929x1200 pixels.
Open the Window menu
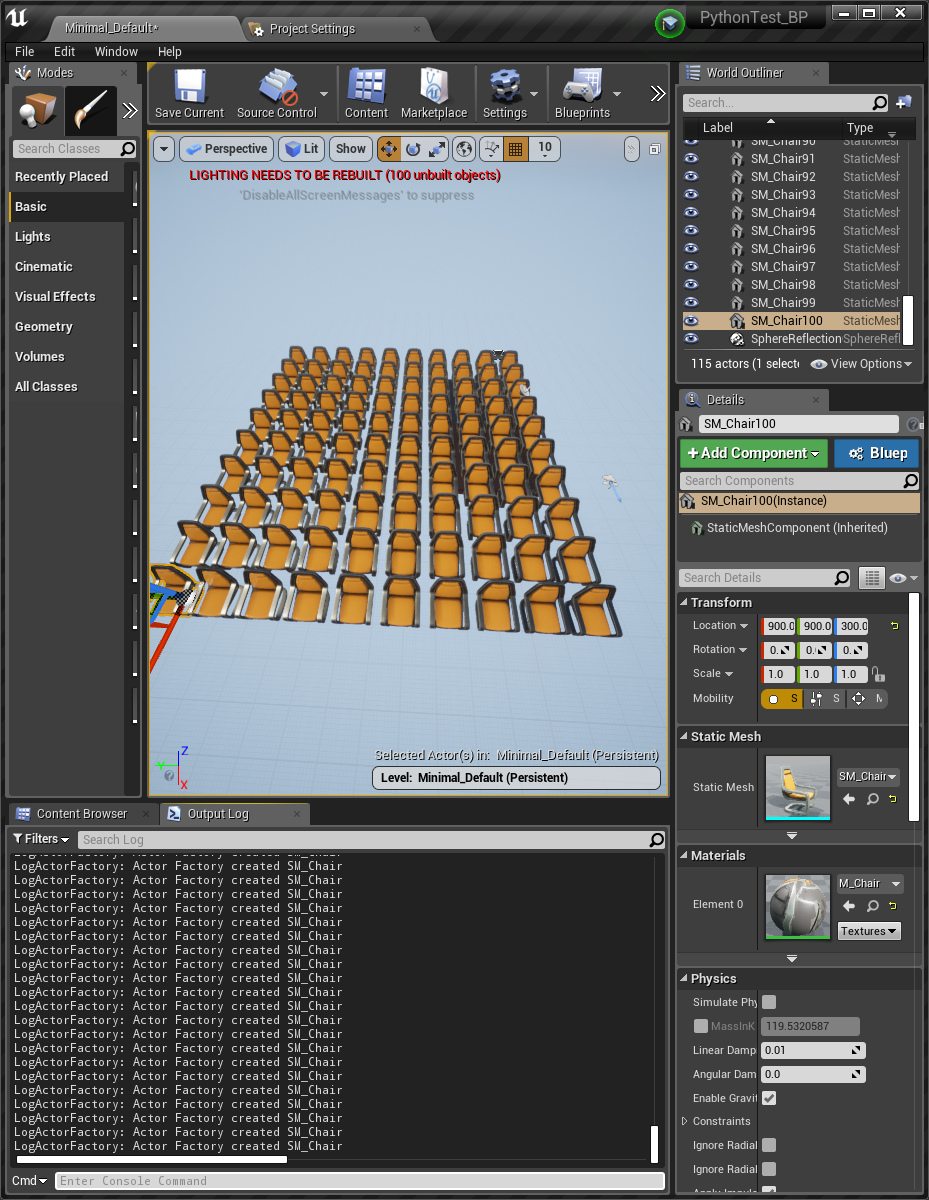pyautogui.click(x=116, y=51)
